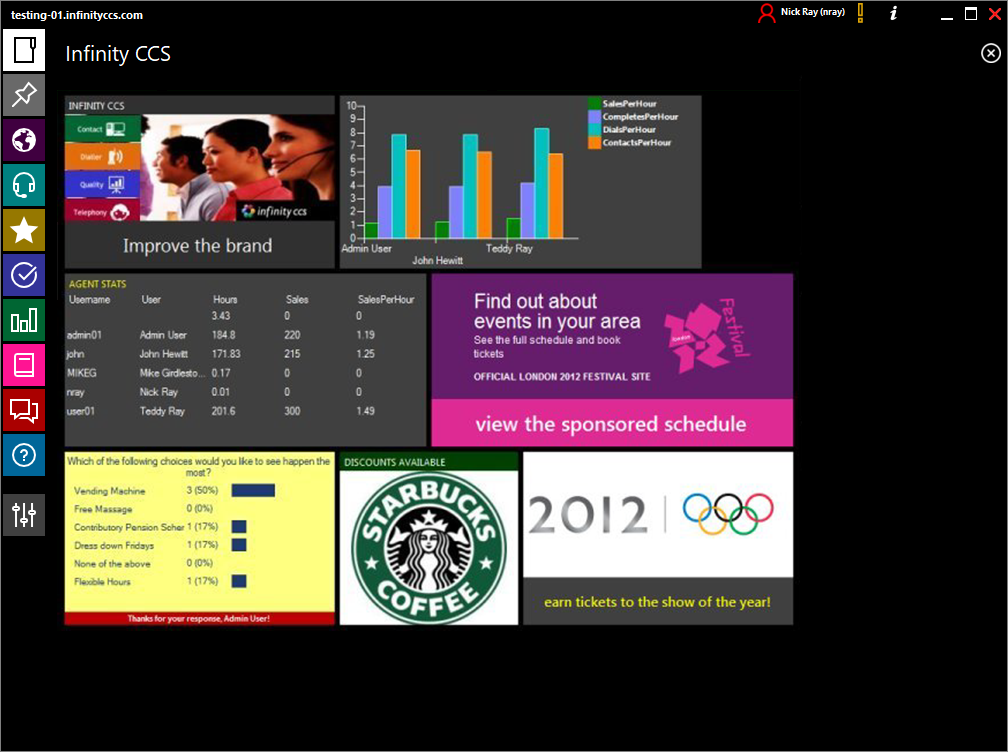This screenshot has height=752, width=1008.
Task: Click Find out about events heading
Action: (x=557, y=311)
